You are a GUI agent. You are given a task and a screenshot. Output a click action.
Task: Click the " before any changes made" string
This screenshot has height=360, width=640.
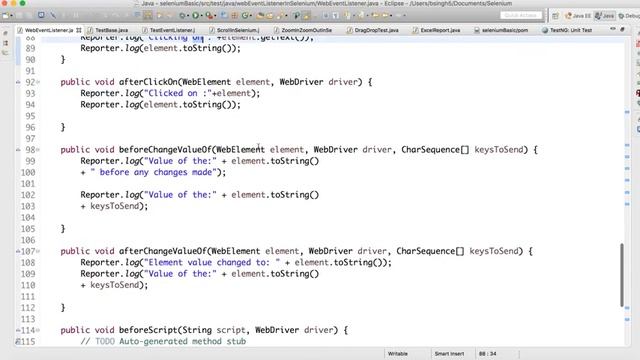153,172
